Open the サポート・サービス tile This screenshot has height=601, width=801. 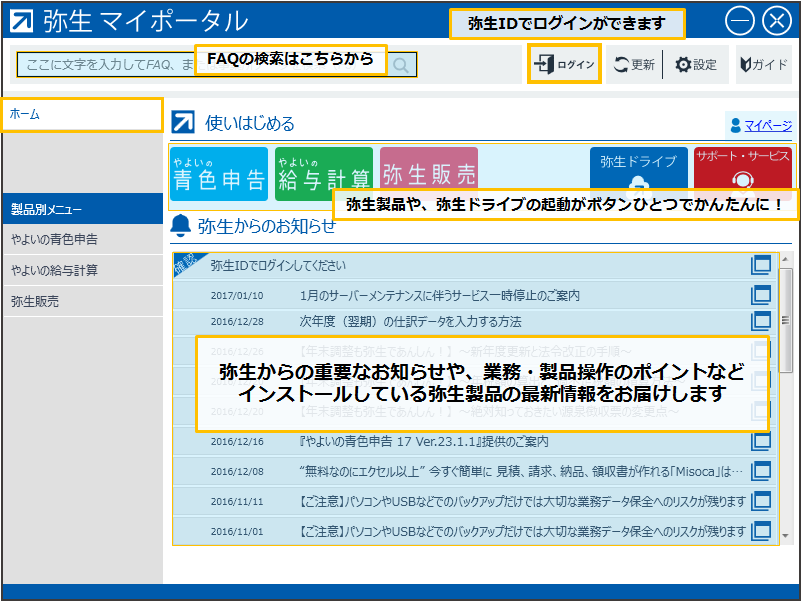click(x=743, y=170)
